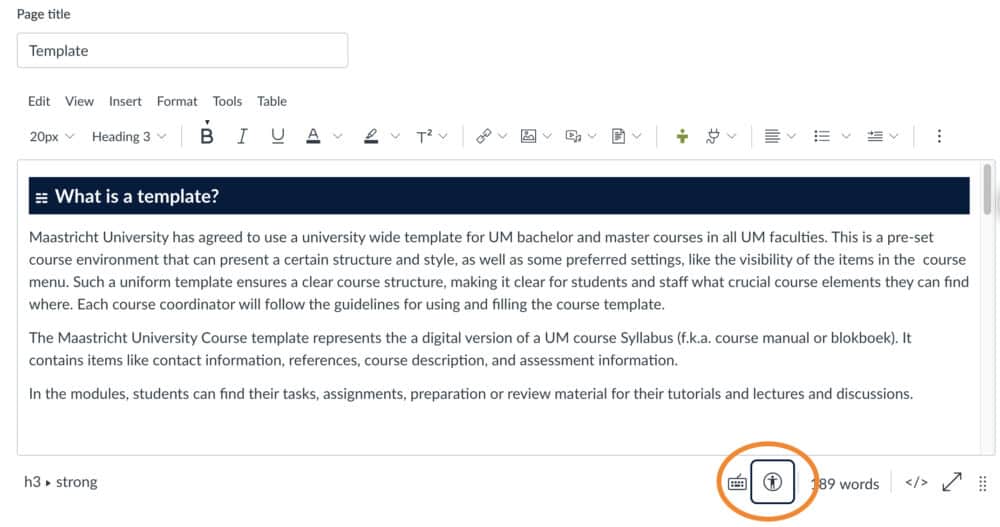Open the Heading 3 block format dropdown
Image resolution: width=1000 pixels, height=527 pixels.
129,137
